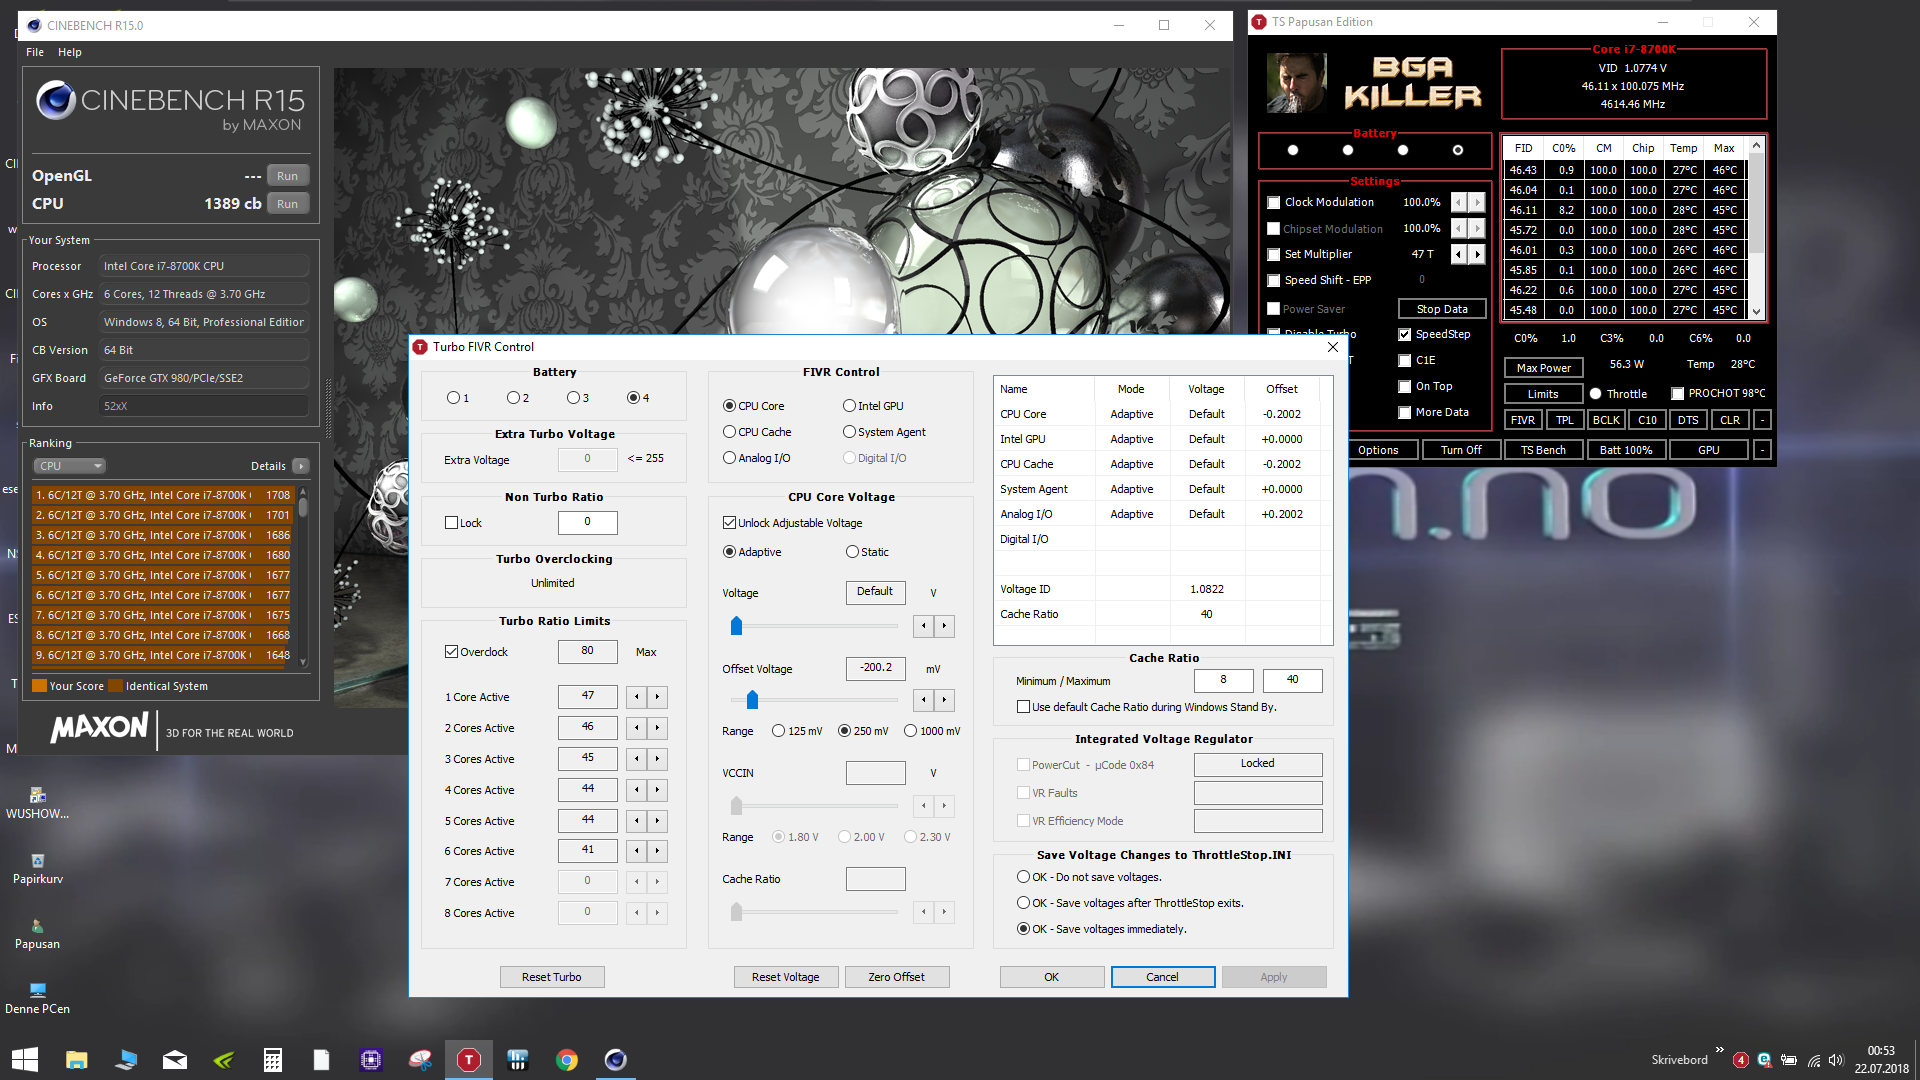Open network icon in system tray
Viewport: 1920px width, 1080px height.
point(1814,1060)
